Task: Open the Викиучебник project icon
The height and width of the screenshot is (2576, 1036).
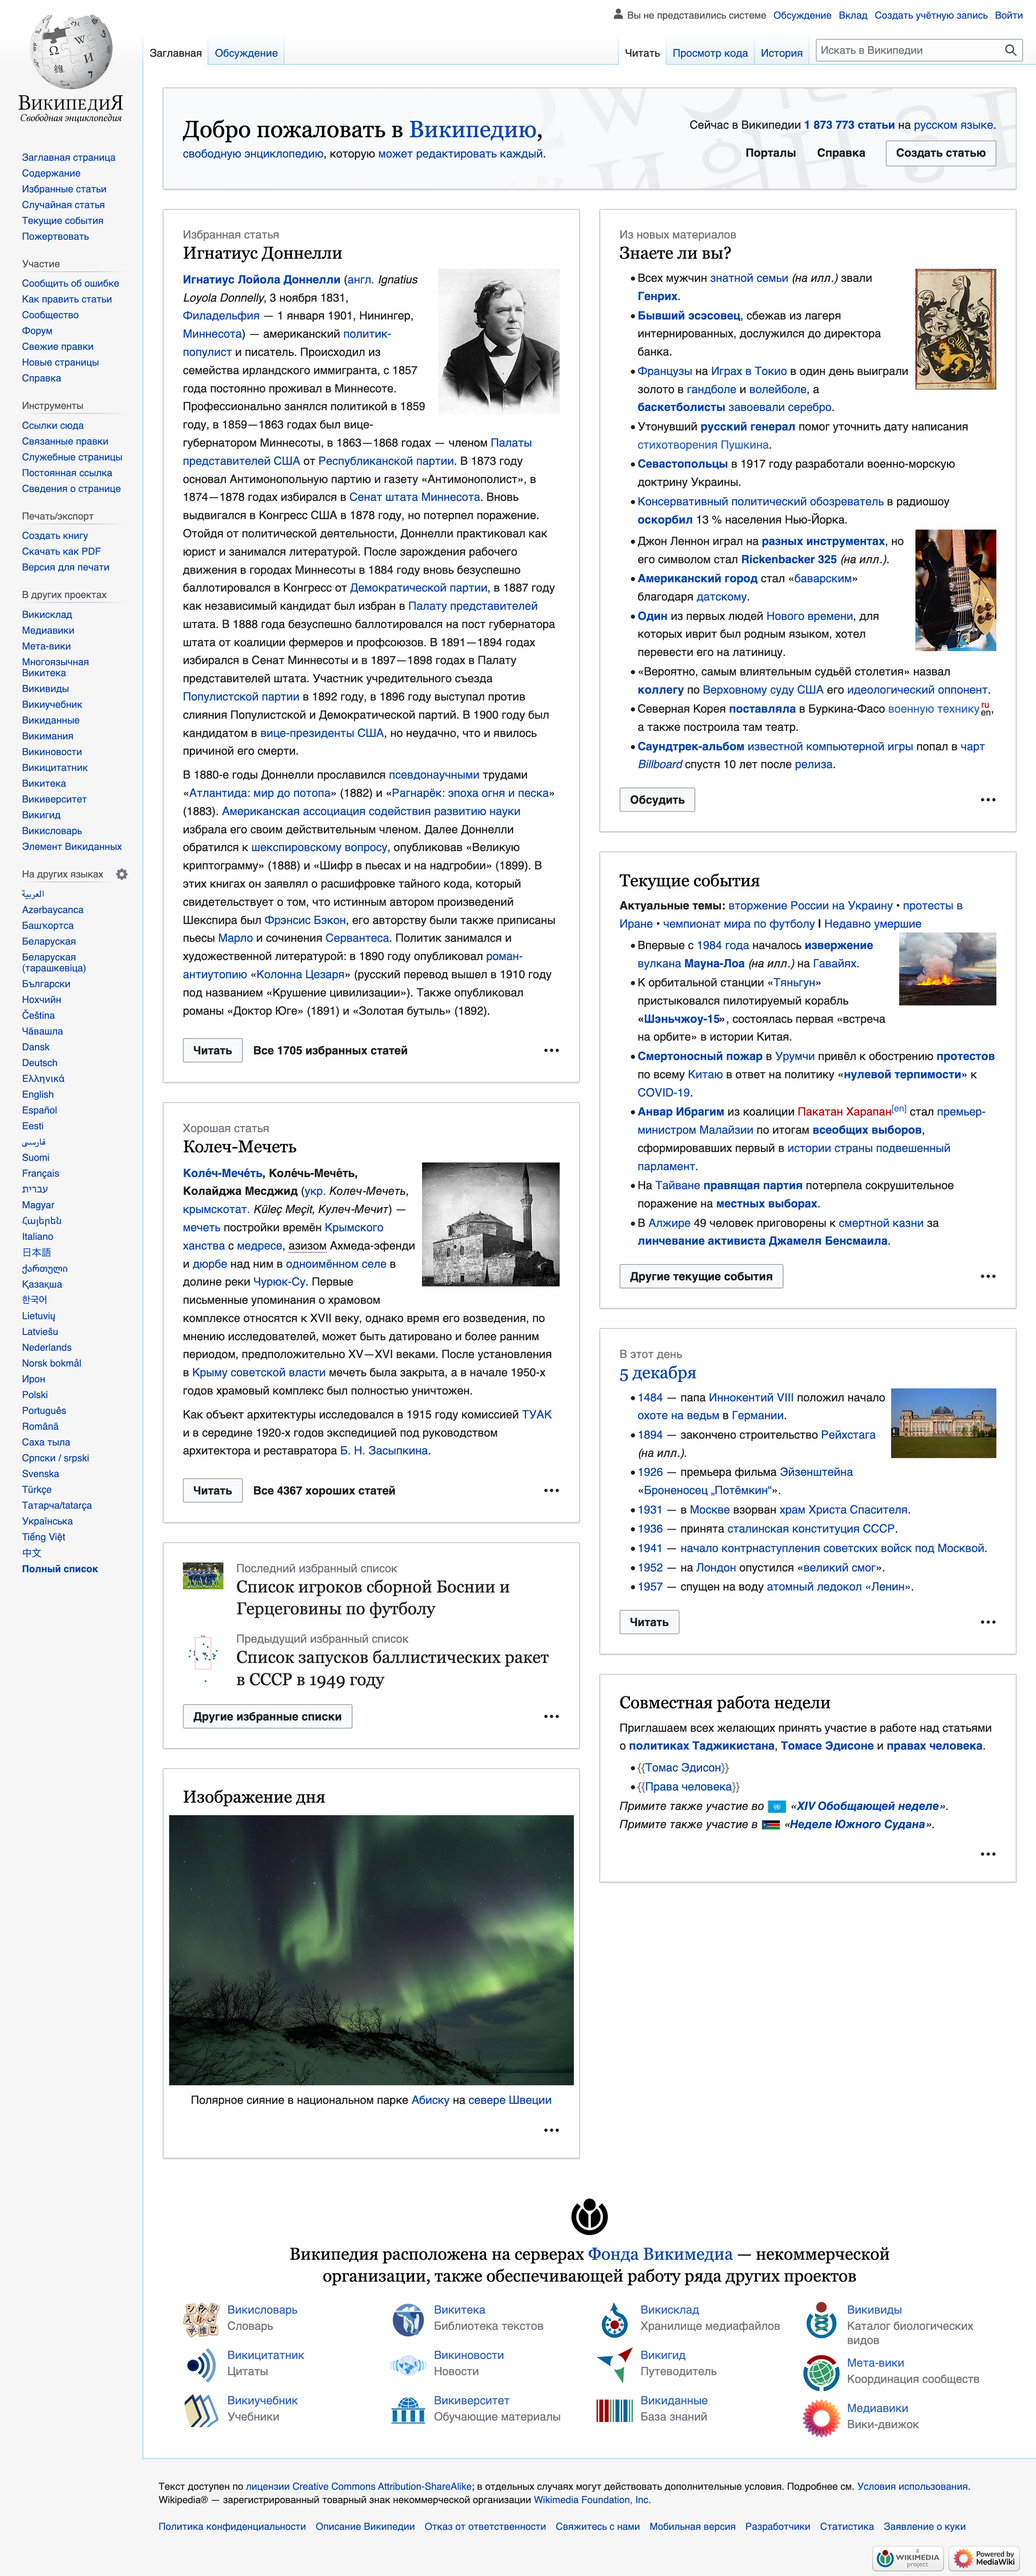Action: coord(201,2410)
